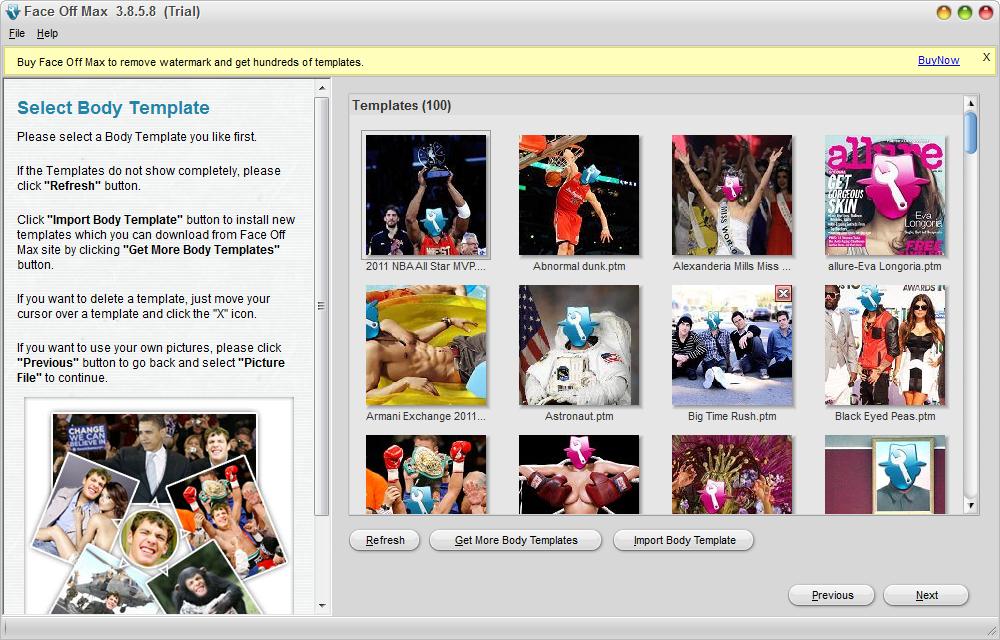The image size is (1000, 640).
Task: Select the allure-Eva Longoria magazine template
Action: [x=885, y=196]
